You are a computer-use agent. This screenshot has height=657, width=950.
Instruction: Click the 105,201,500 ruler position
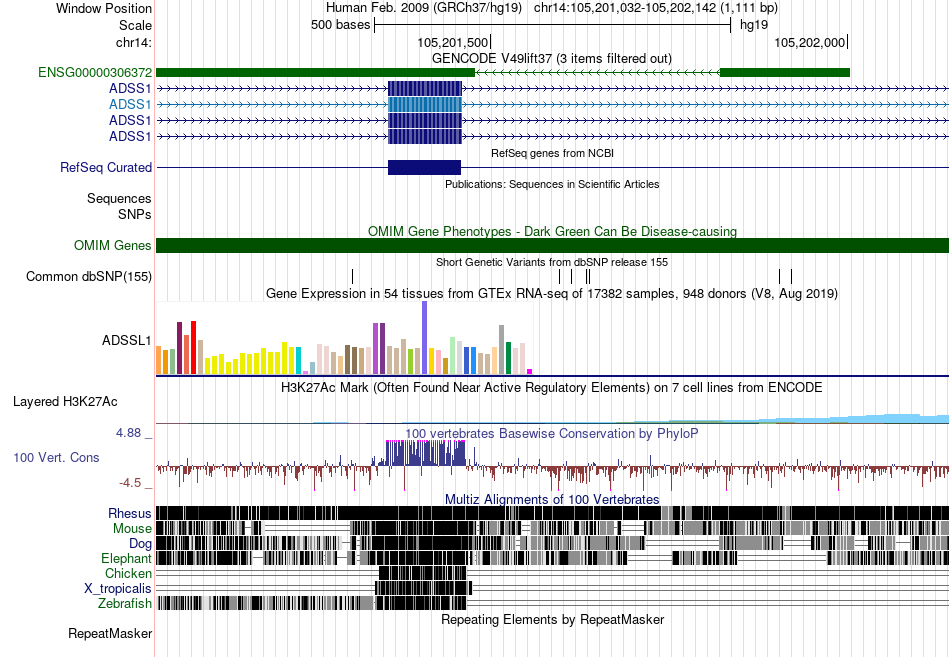pos(453,42)
